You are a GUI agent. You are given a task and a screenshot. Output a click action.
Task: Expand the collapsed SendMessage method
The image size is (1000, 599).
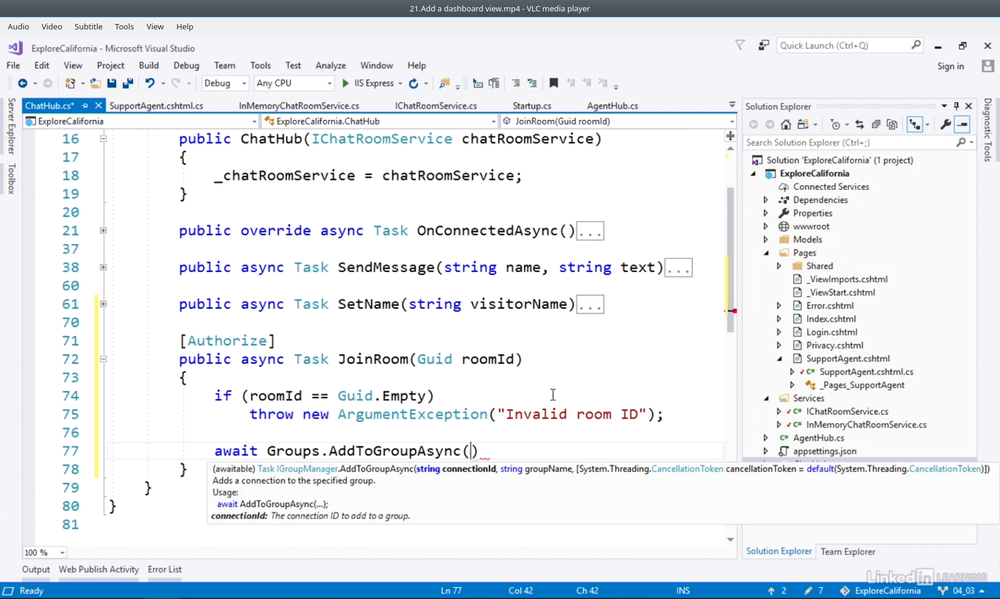point(103,267)
